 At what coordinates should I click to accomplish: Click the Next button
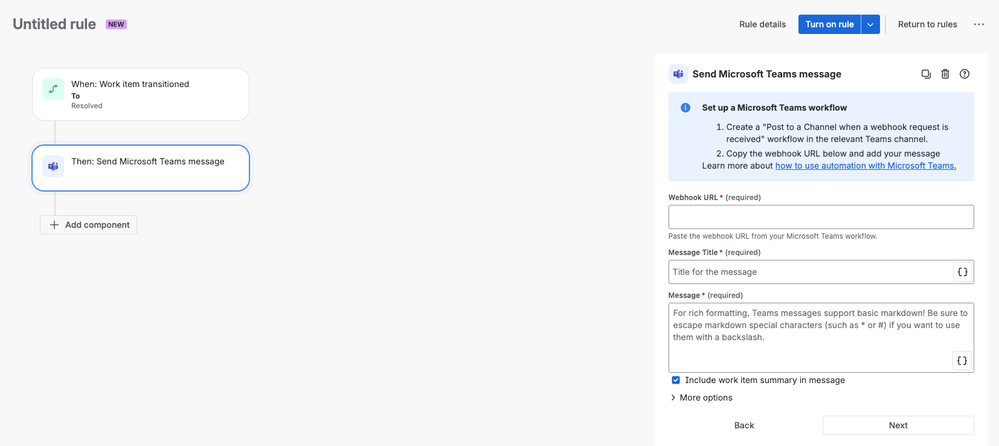point(898,426)
